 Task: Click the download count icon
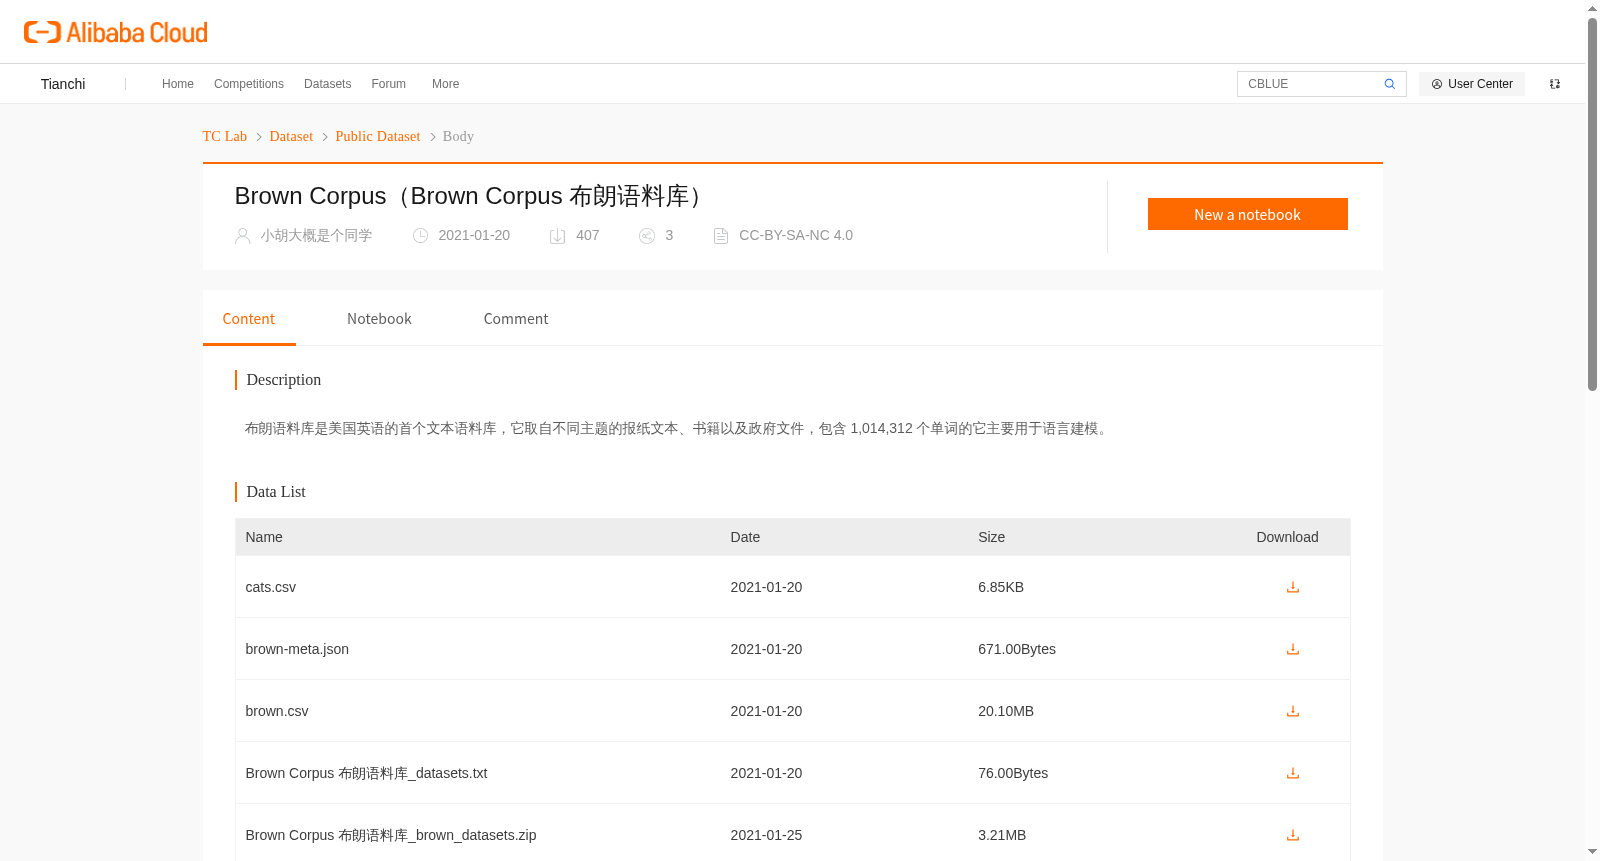pyautogui.click(x=558, y=236)
